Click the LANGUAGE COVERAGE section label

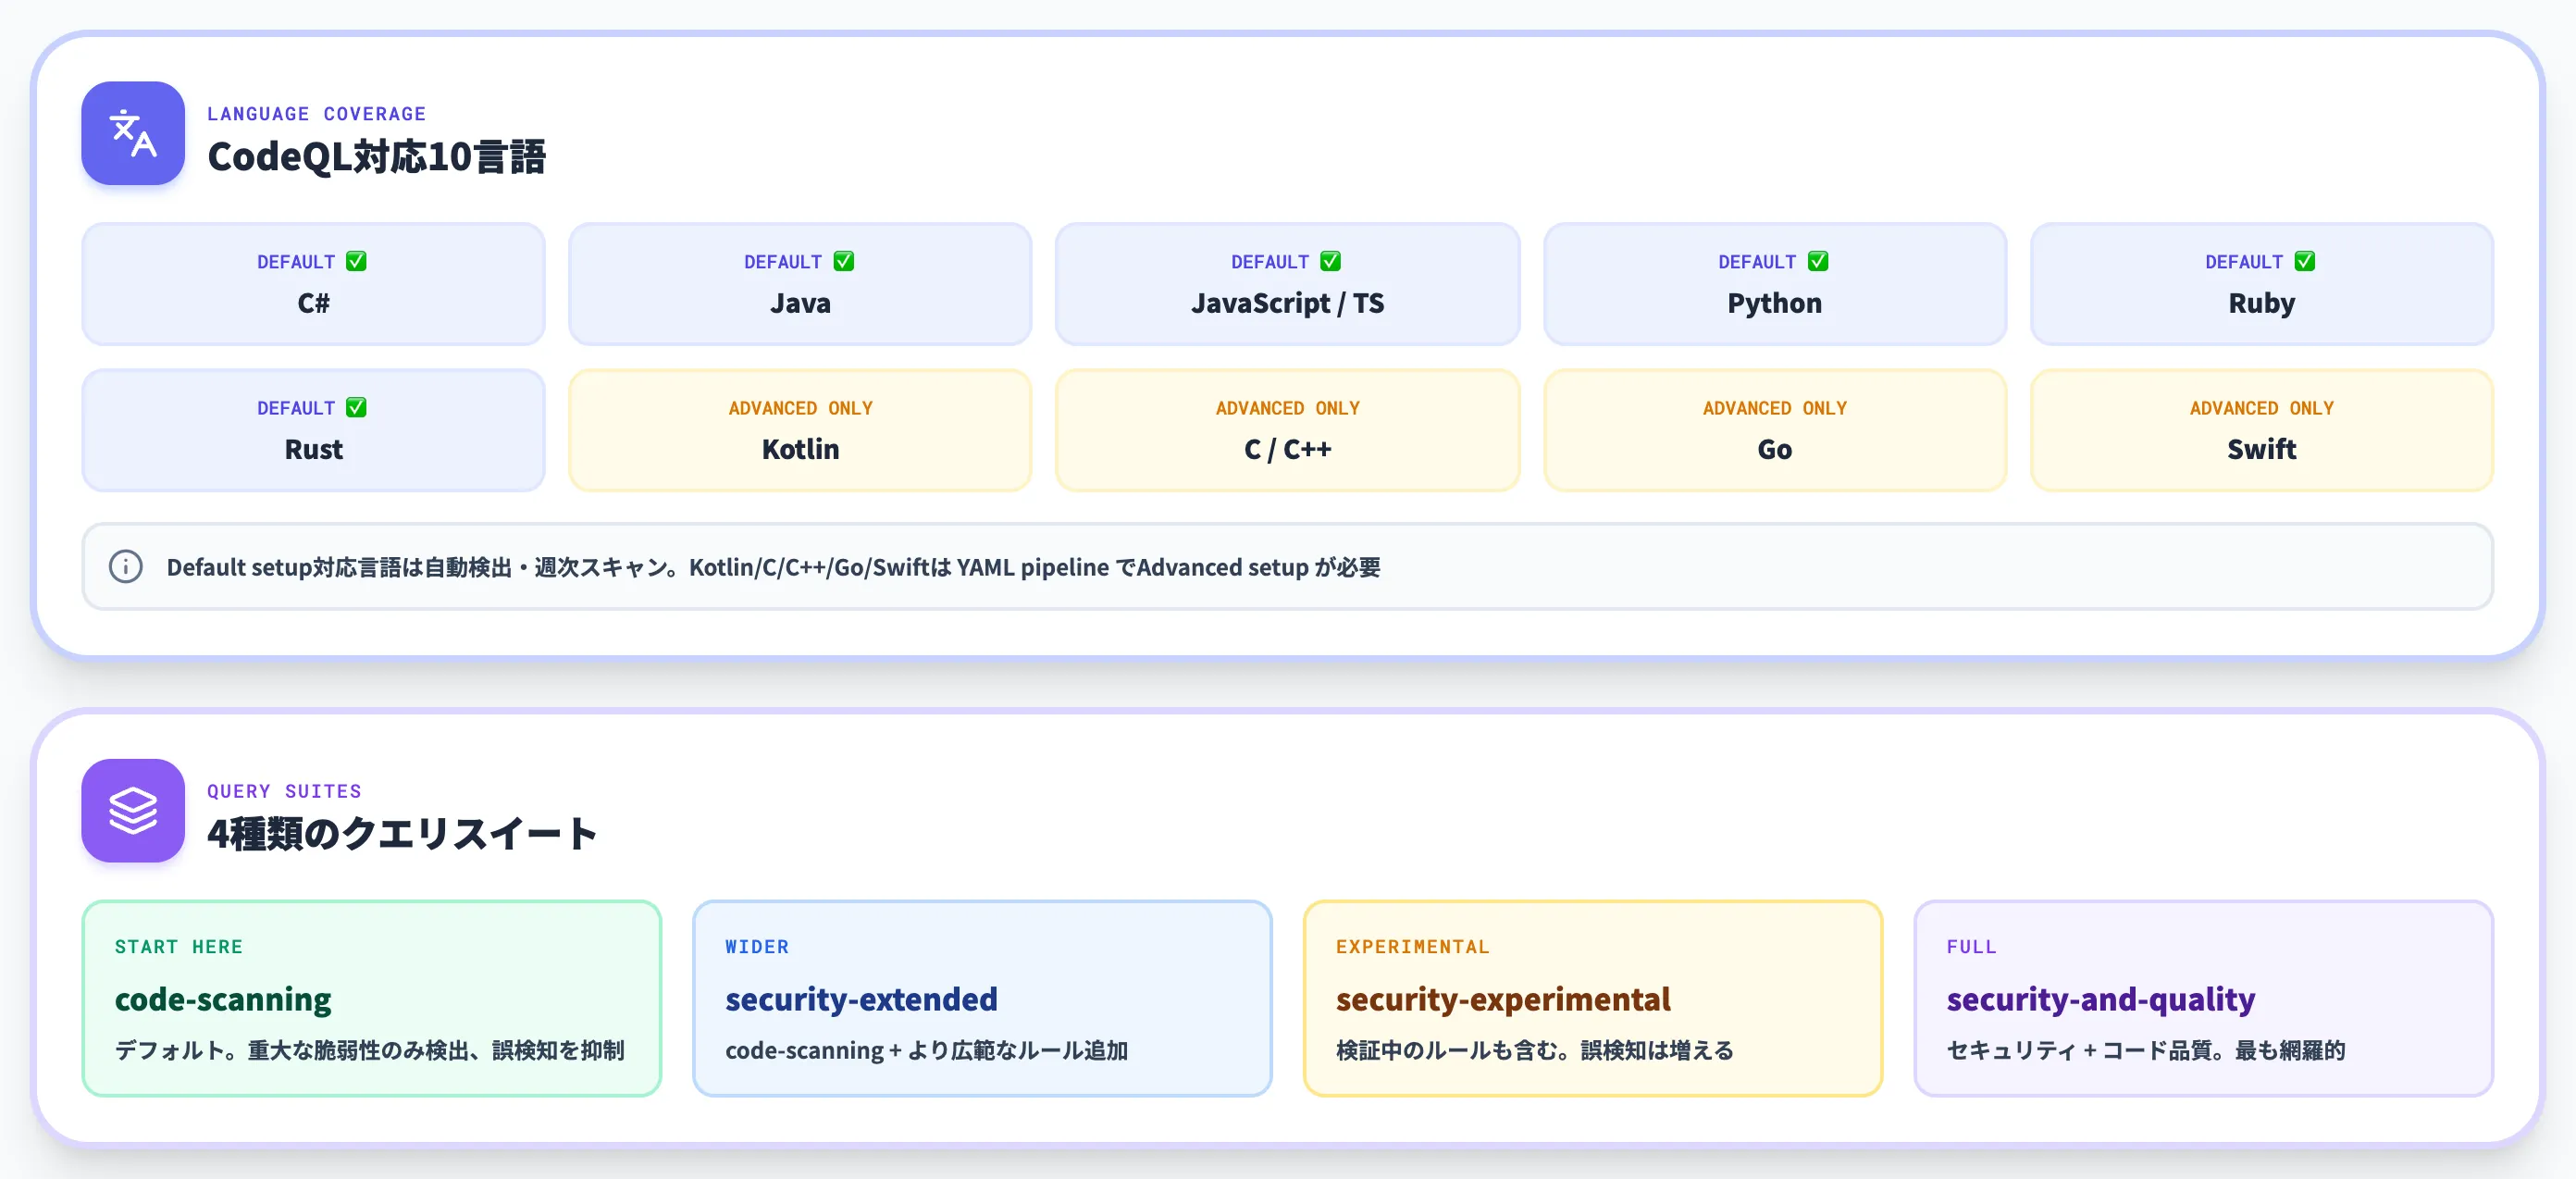click(317, 114)
